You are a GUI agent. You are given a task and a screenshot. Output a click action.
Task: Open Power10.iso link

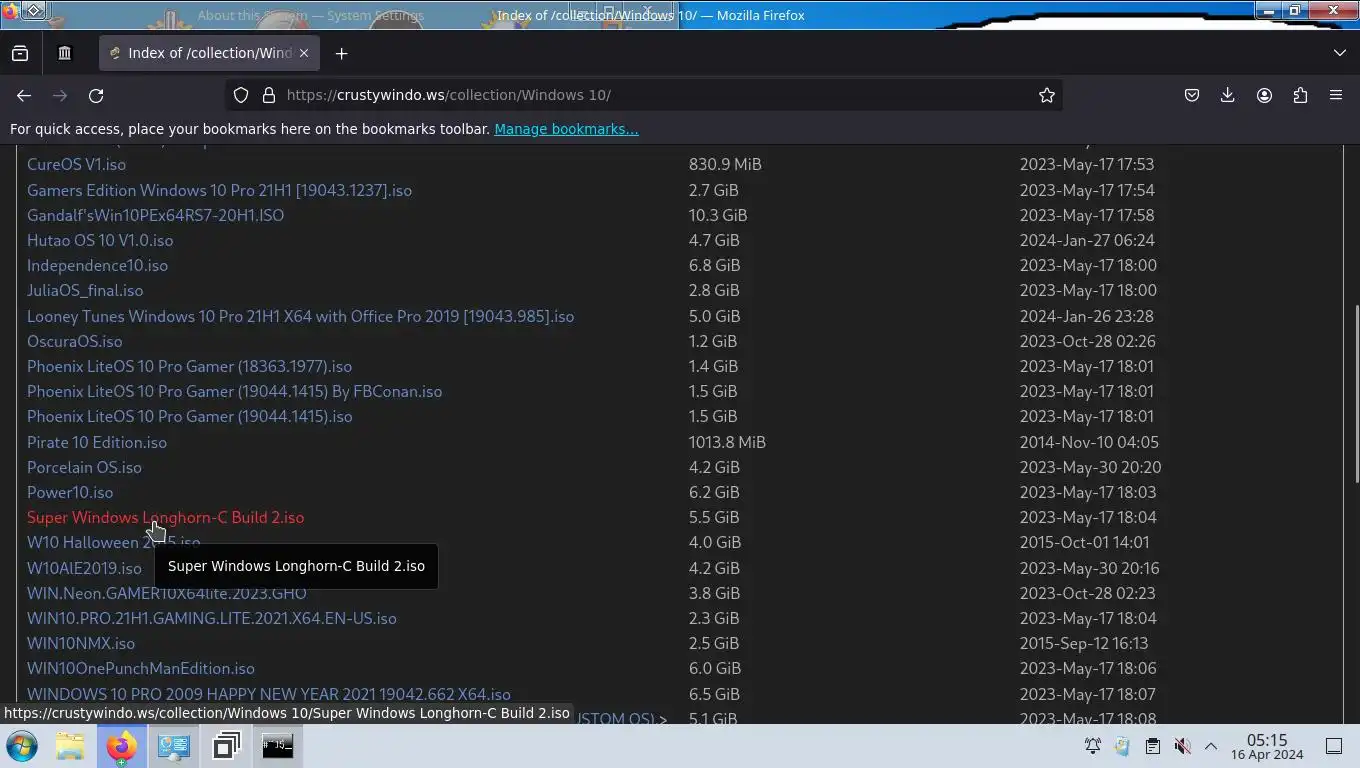[x=70, y=492]
